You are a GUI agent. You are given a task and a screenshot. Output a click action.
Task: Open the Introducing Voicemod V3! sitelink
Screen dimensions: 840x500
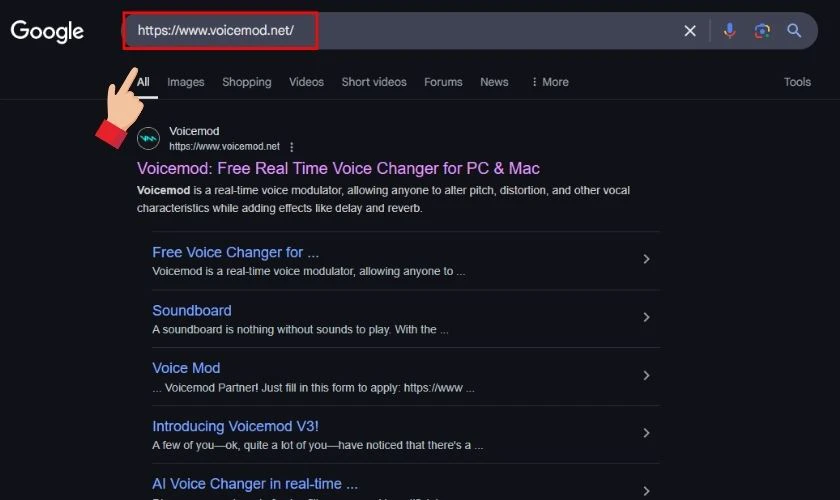click(x=235, y=426)
